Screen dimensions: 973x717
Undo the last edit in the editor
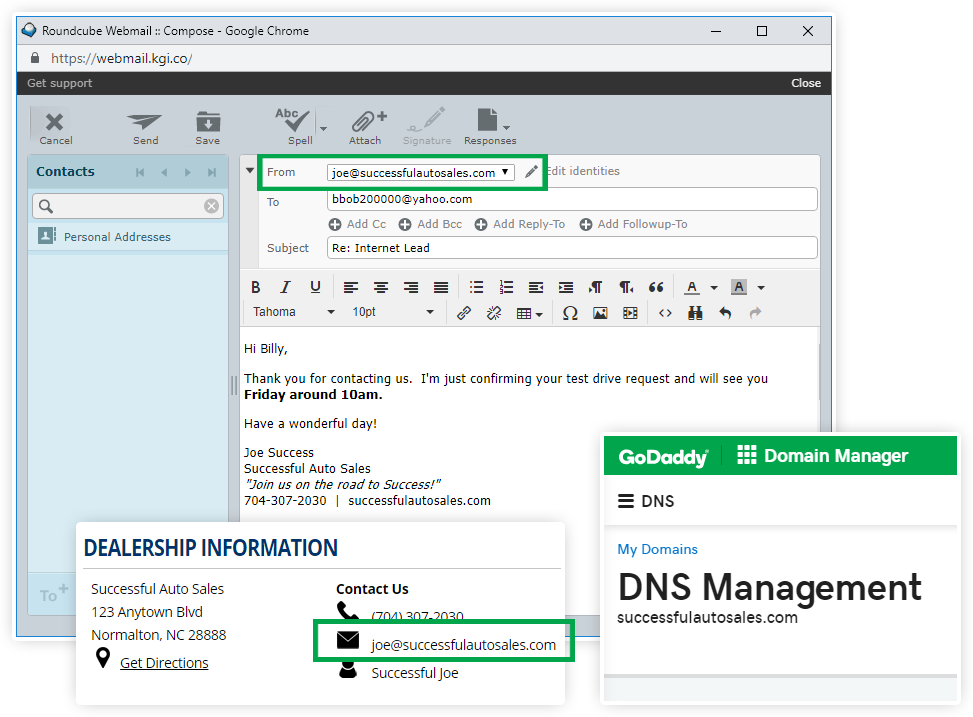coord(725,313)
